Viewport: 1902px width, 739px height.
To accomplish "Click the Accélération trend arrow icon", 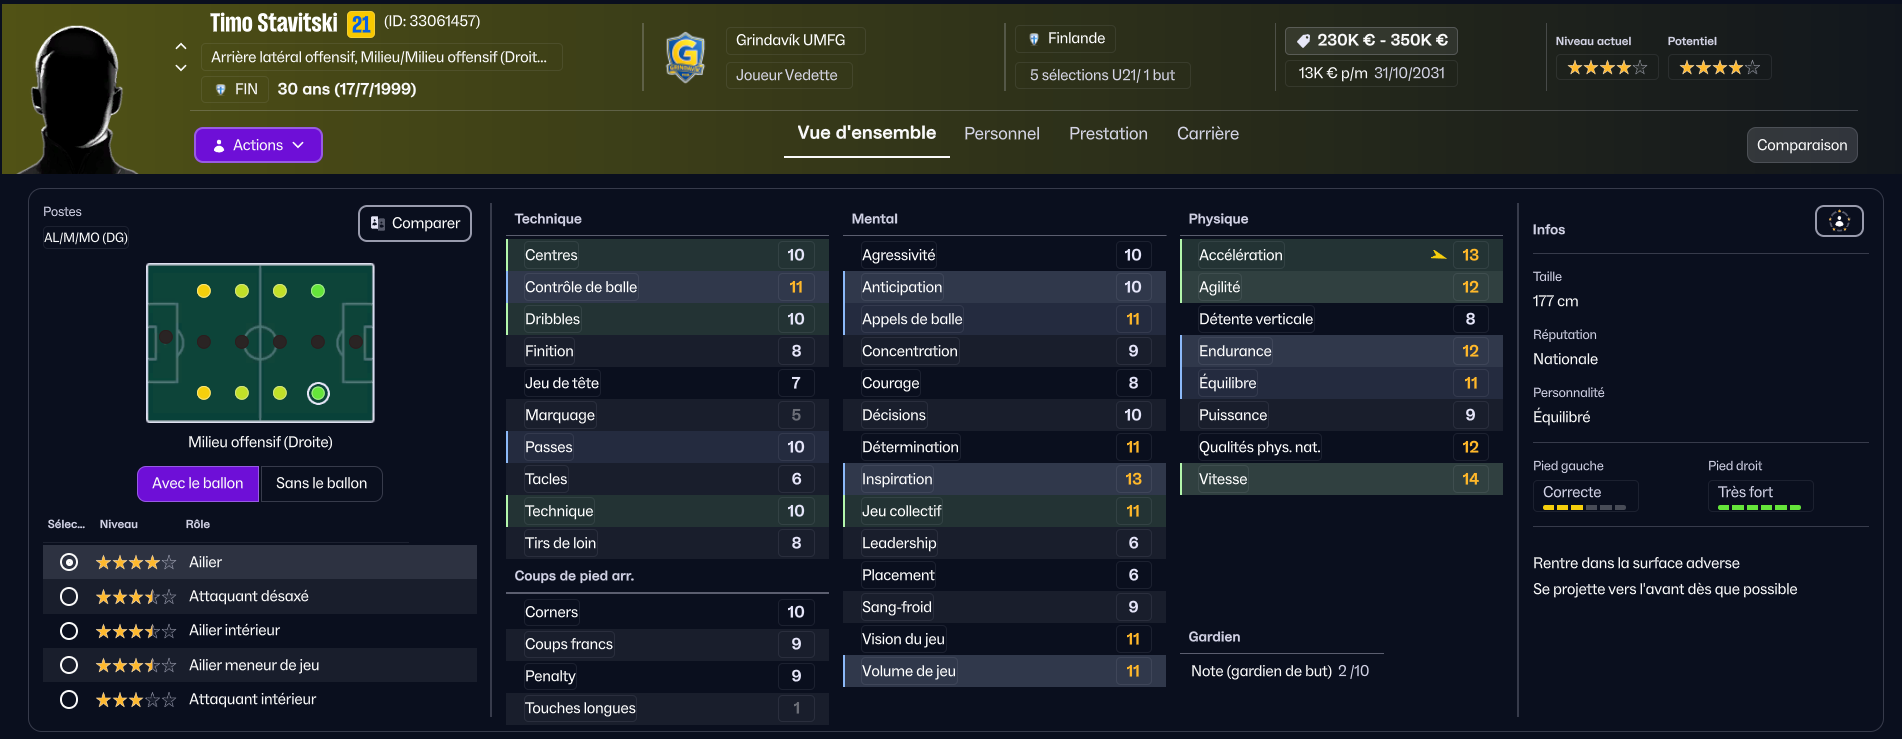I will click(1438, 255).
